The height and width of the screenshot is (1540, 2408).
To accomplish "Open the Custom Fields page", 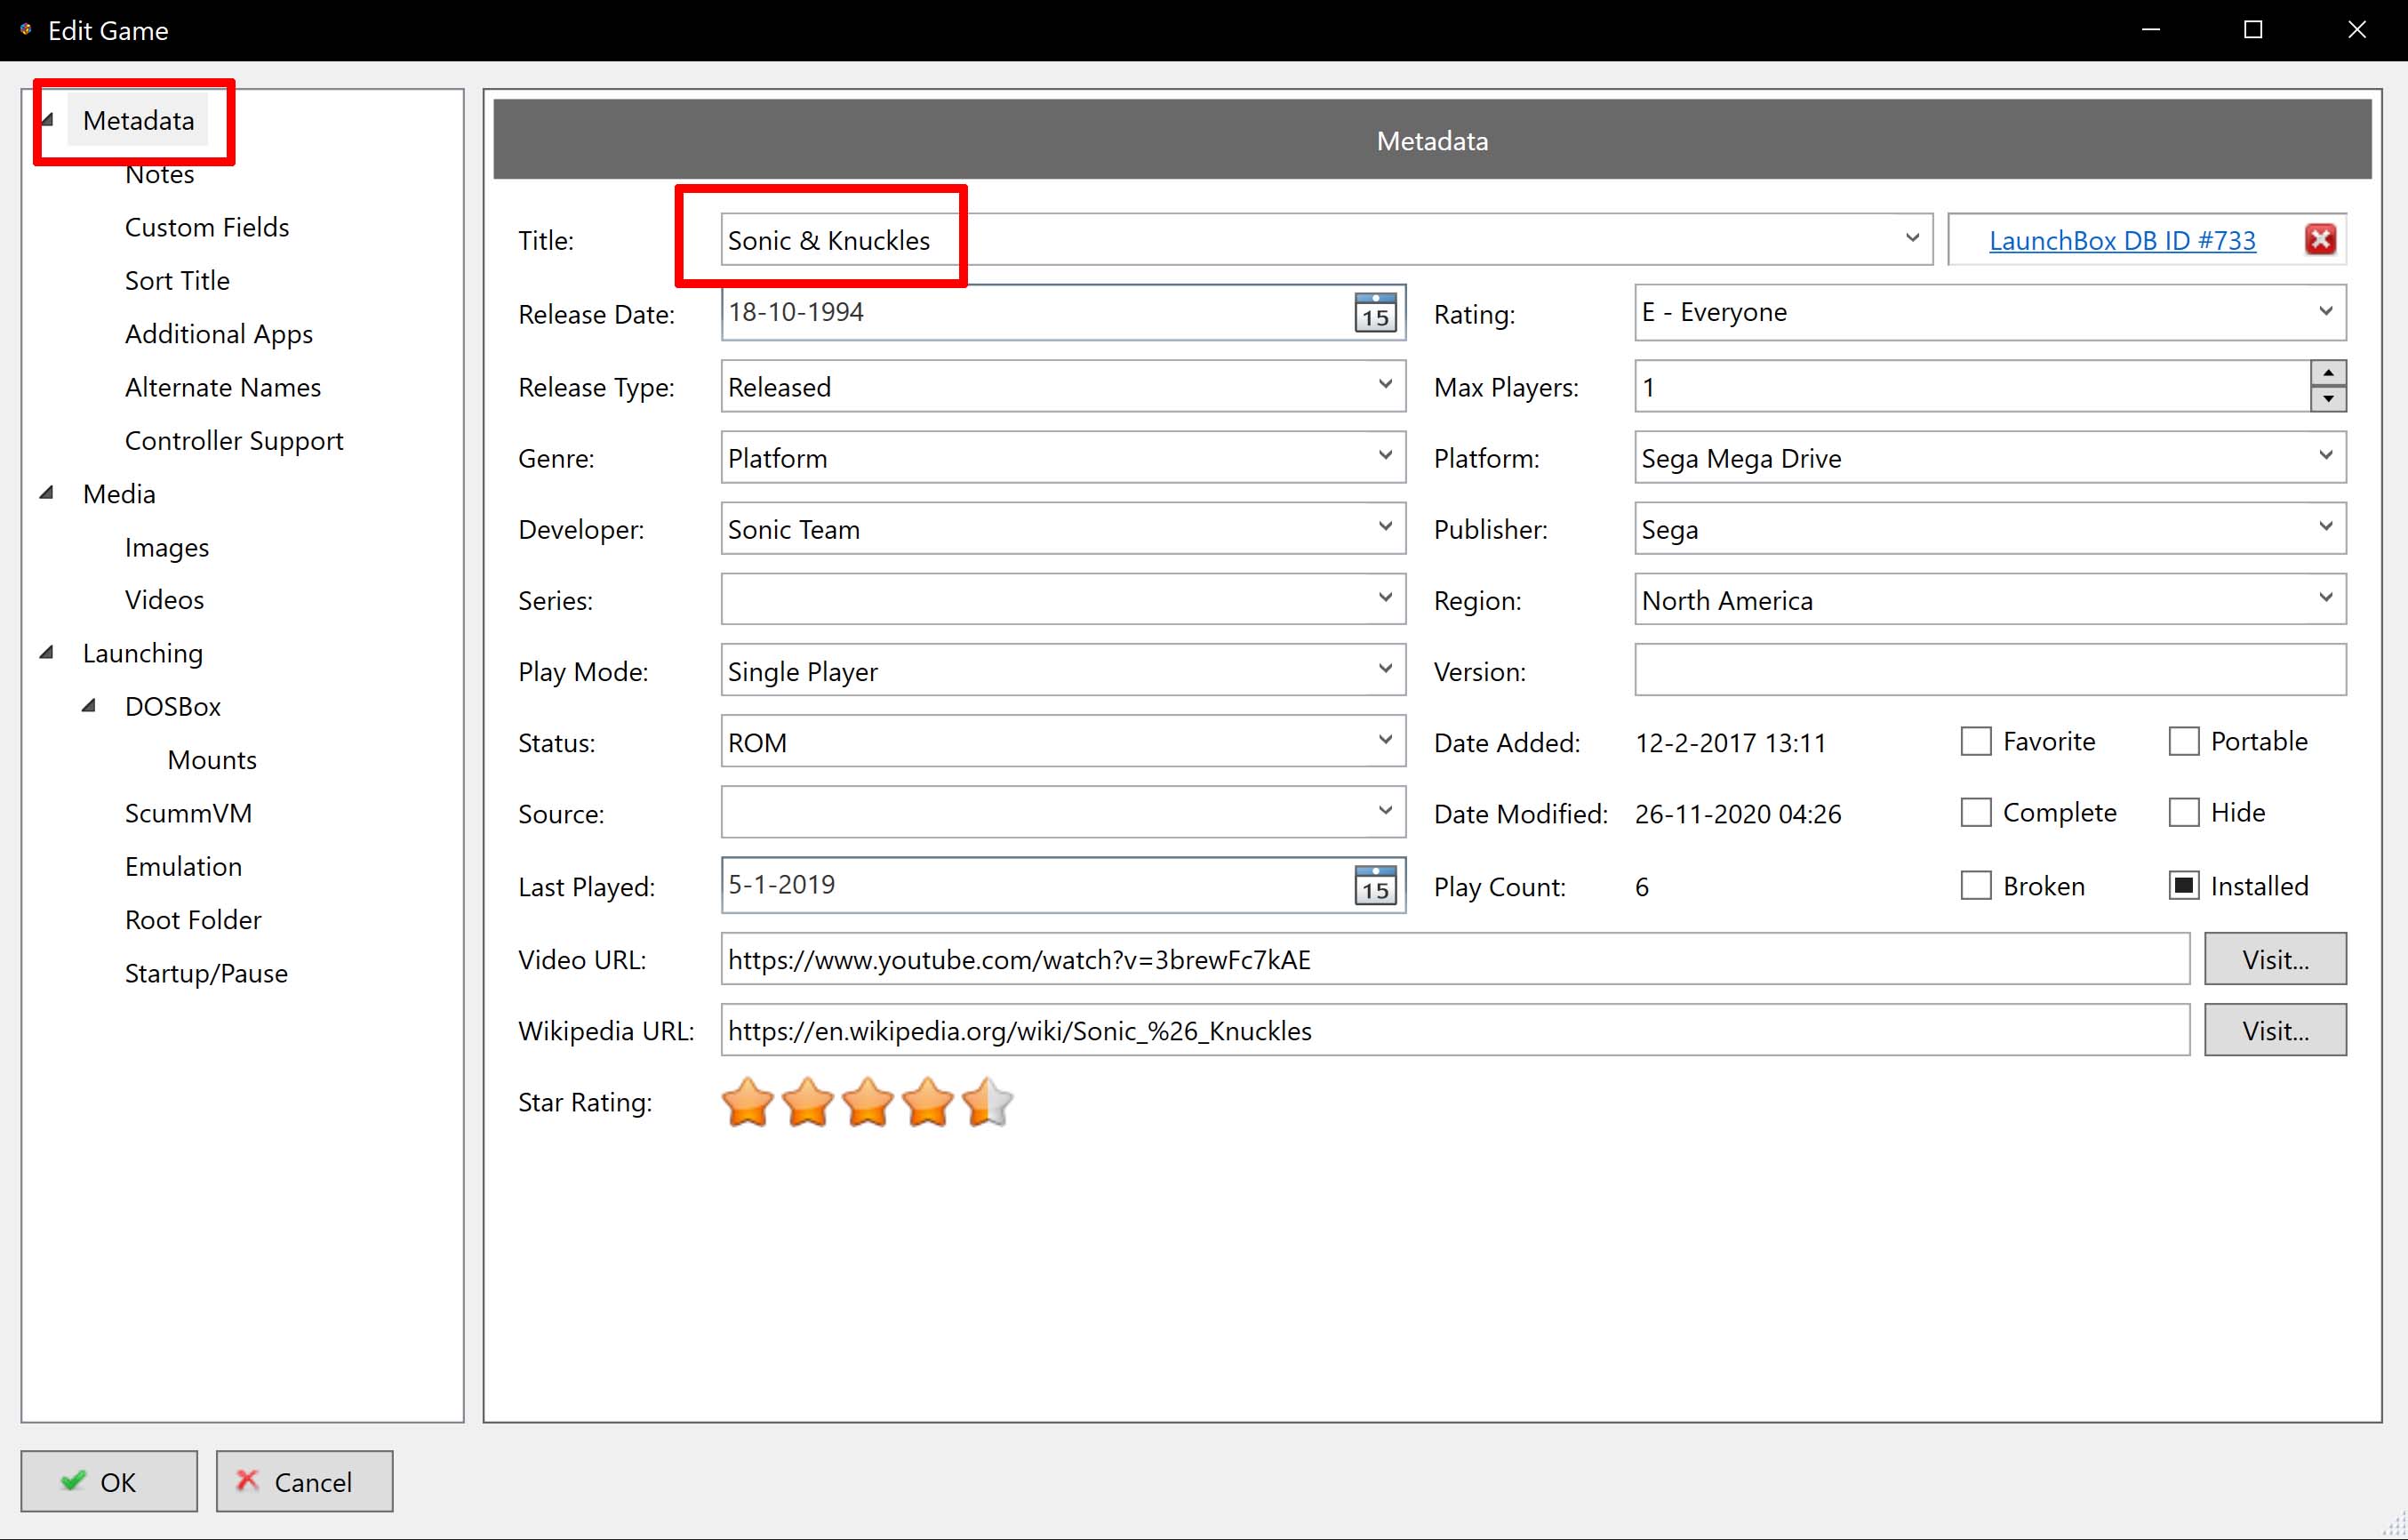I will [207, 227].
